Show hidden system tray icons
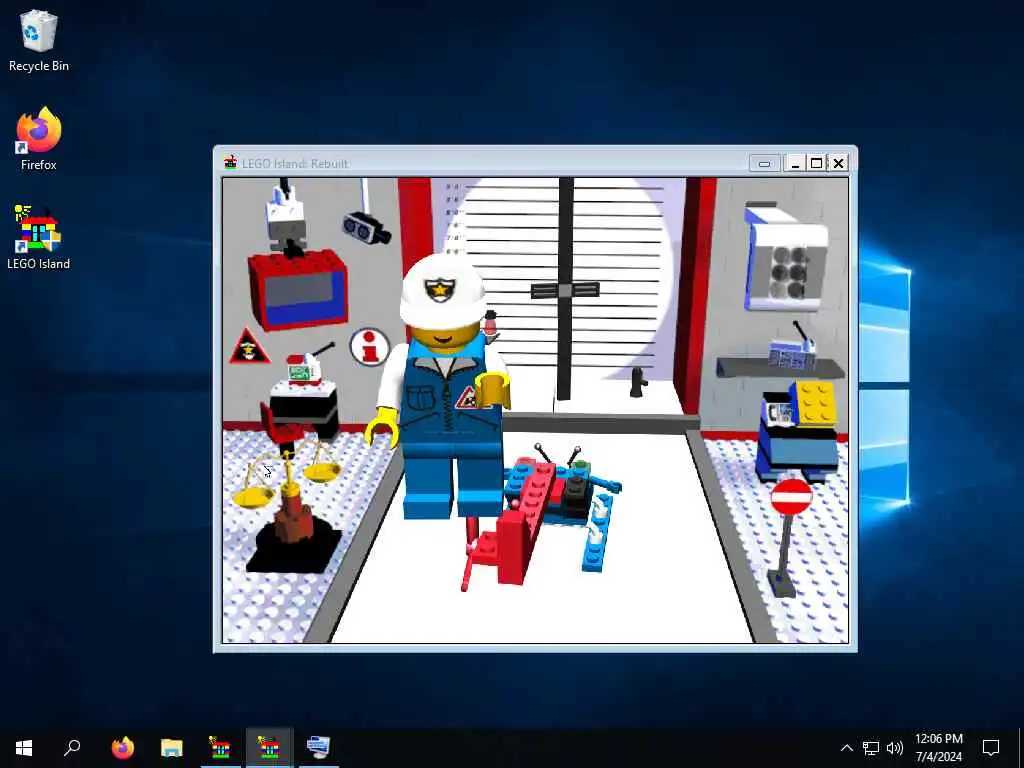The image size is (1024, 768). [x=846, y=748]
